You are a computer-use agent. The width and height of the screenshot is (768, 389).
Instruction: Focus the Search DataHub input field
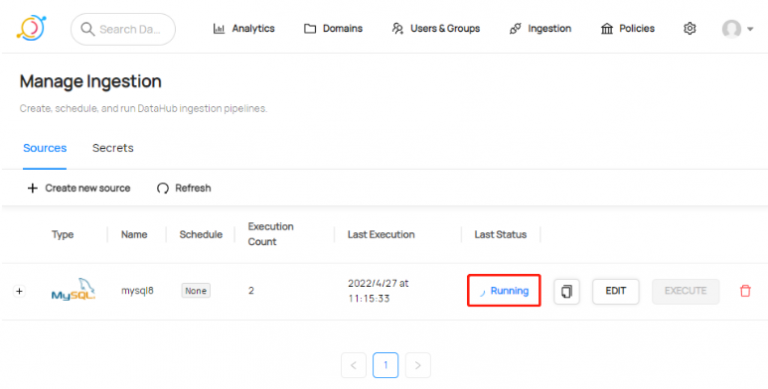pos(123,29)
